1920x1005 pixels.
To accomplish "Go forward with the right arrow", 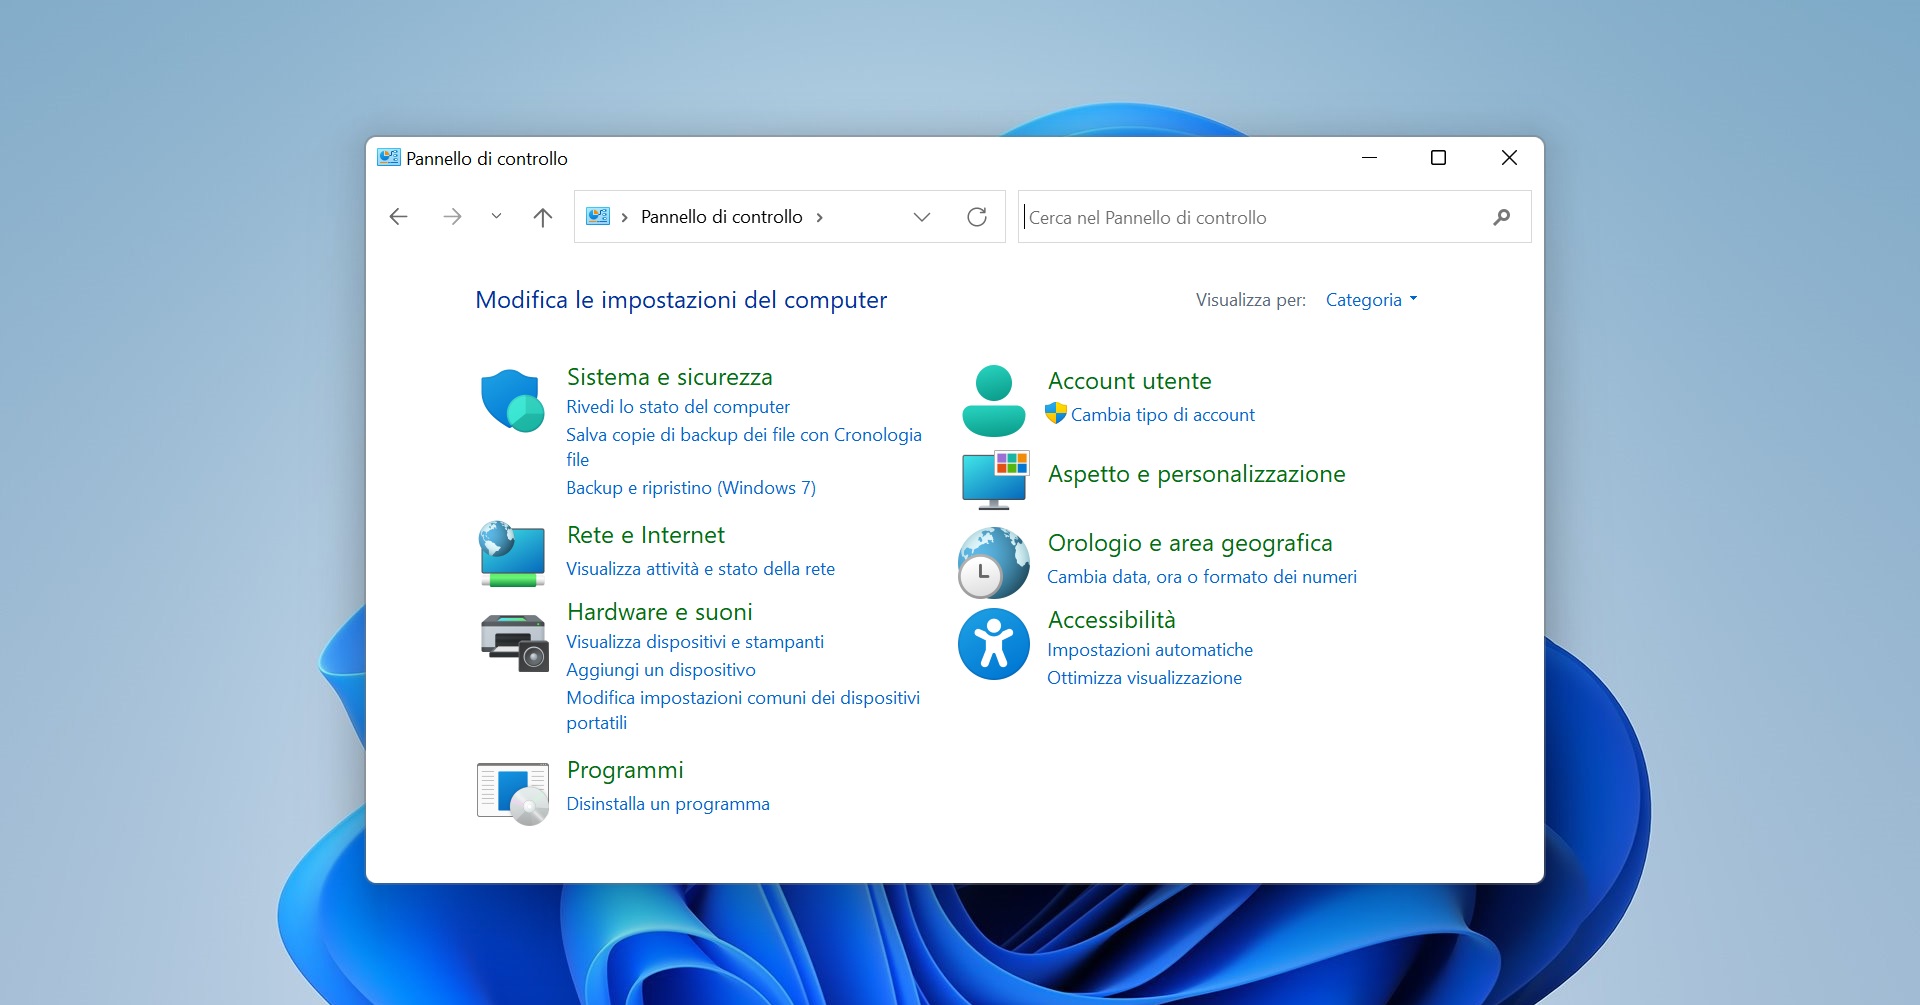I will [452, 217].
